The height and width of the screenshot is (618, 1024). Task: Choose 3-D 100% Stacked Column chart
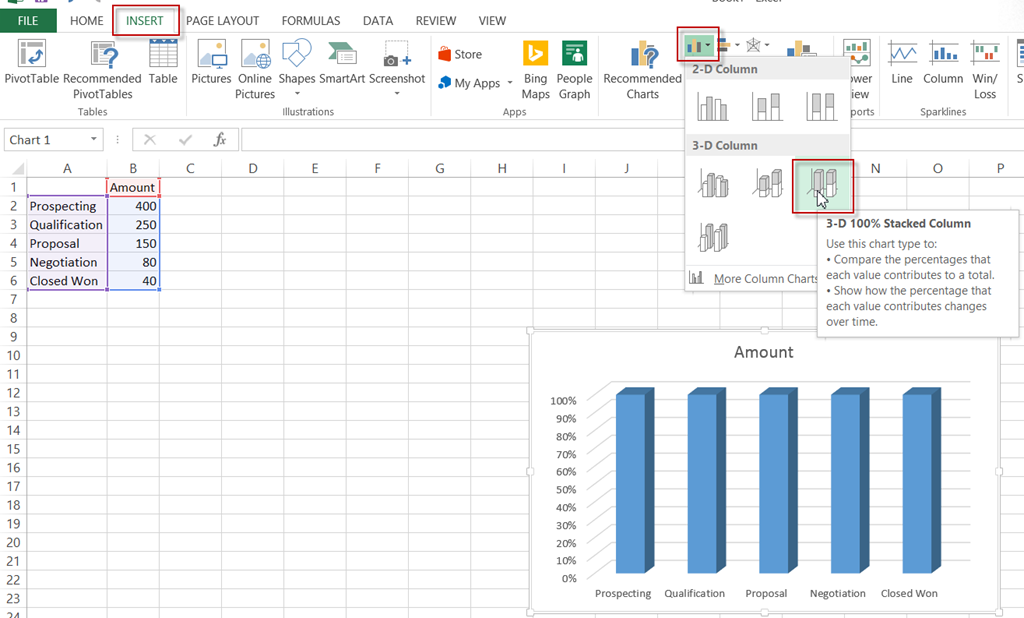tap(822, 186)
